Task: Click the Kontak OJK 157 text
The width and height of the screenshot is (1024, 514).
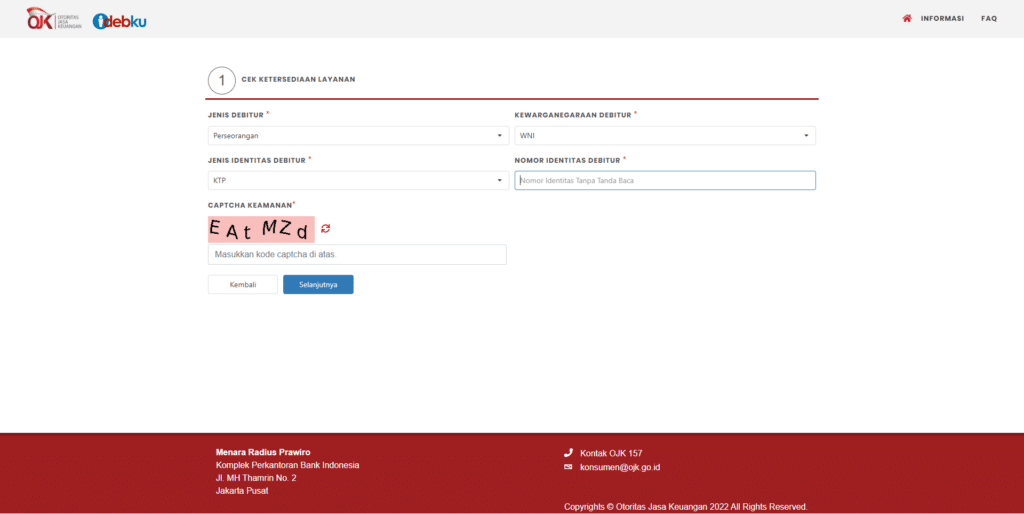Action: point(611,453)
